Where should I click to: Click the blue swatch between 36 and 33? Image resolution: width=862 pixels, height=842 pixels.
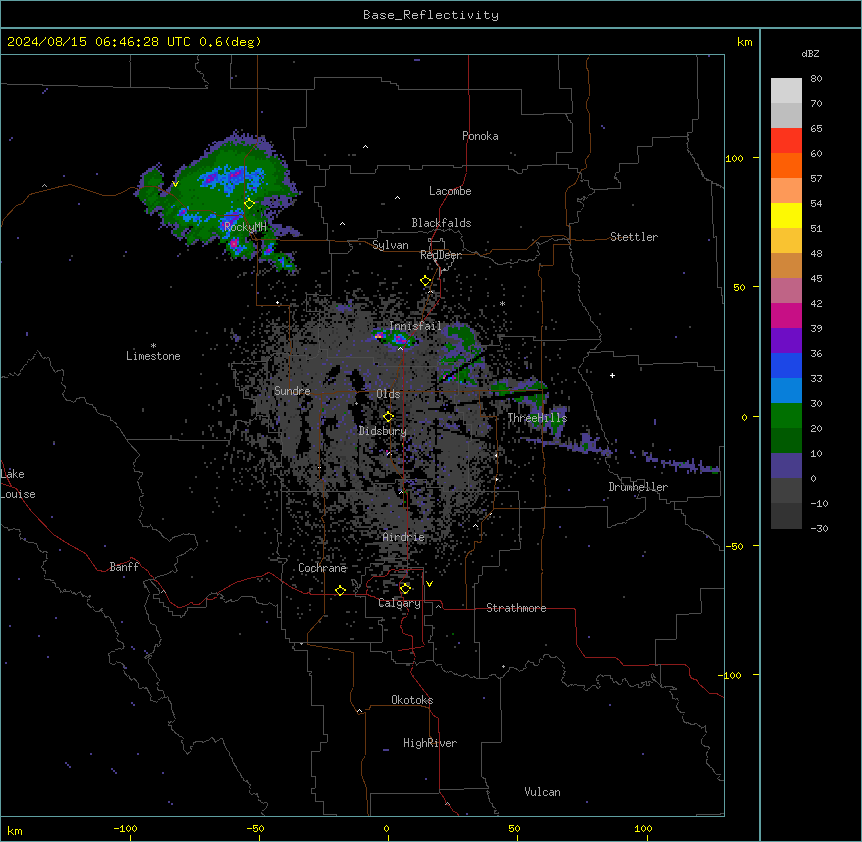pos(786,365)
